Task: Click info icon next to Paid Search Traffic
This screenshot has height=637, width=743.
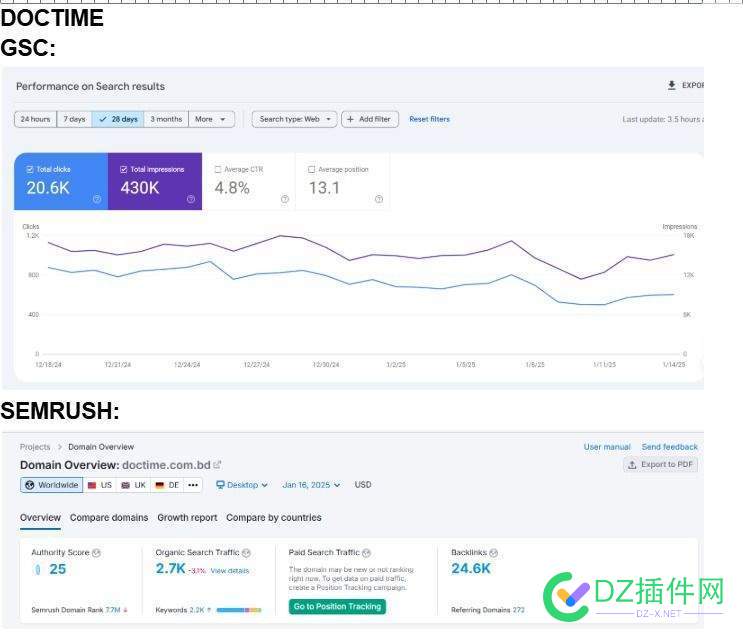Action: point(366,553)
